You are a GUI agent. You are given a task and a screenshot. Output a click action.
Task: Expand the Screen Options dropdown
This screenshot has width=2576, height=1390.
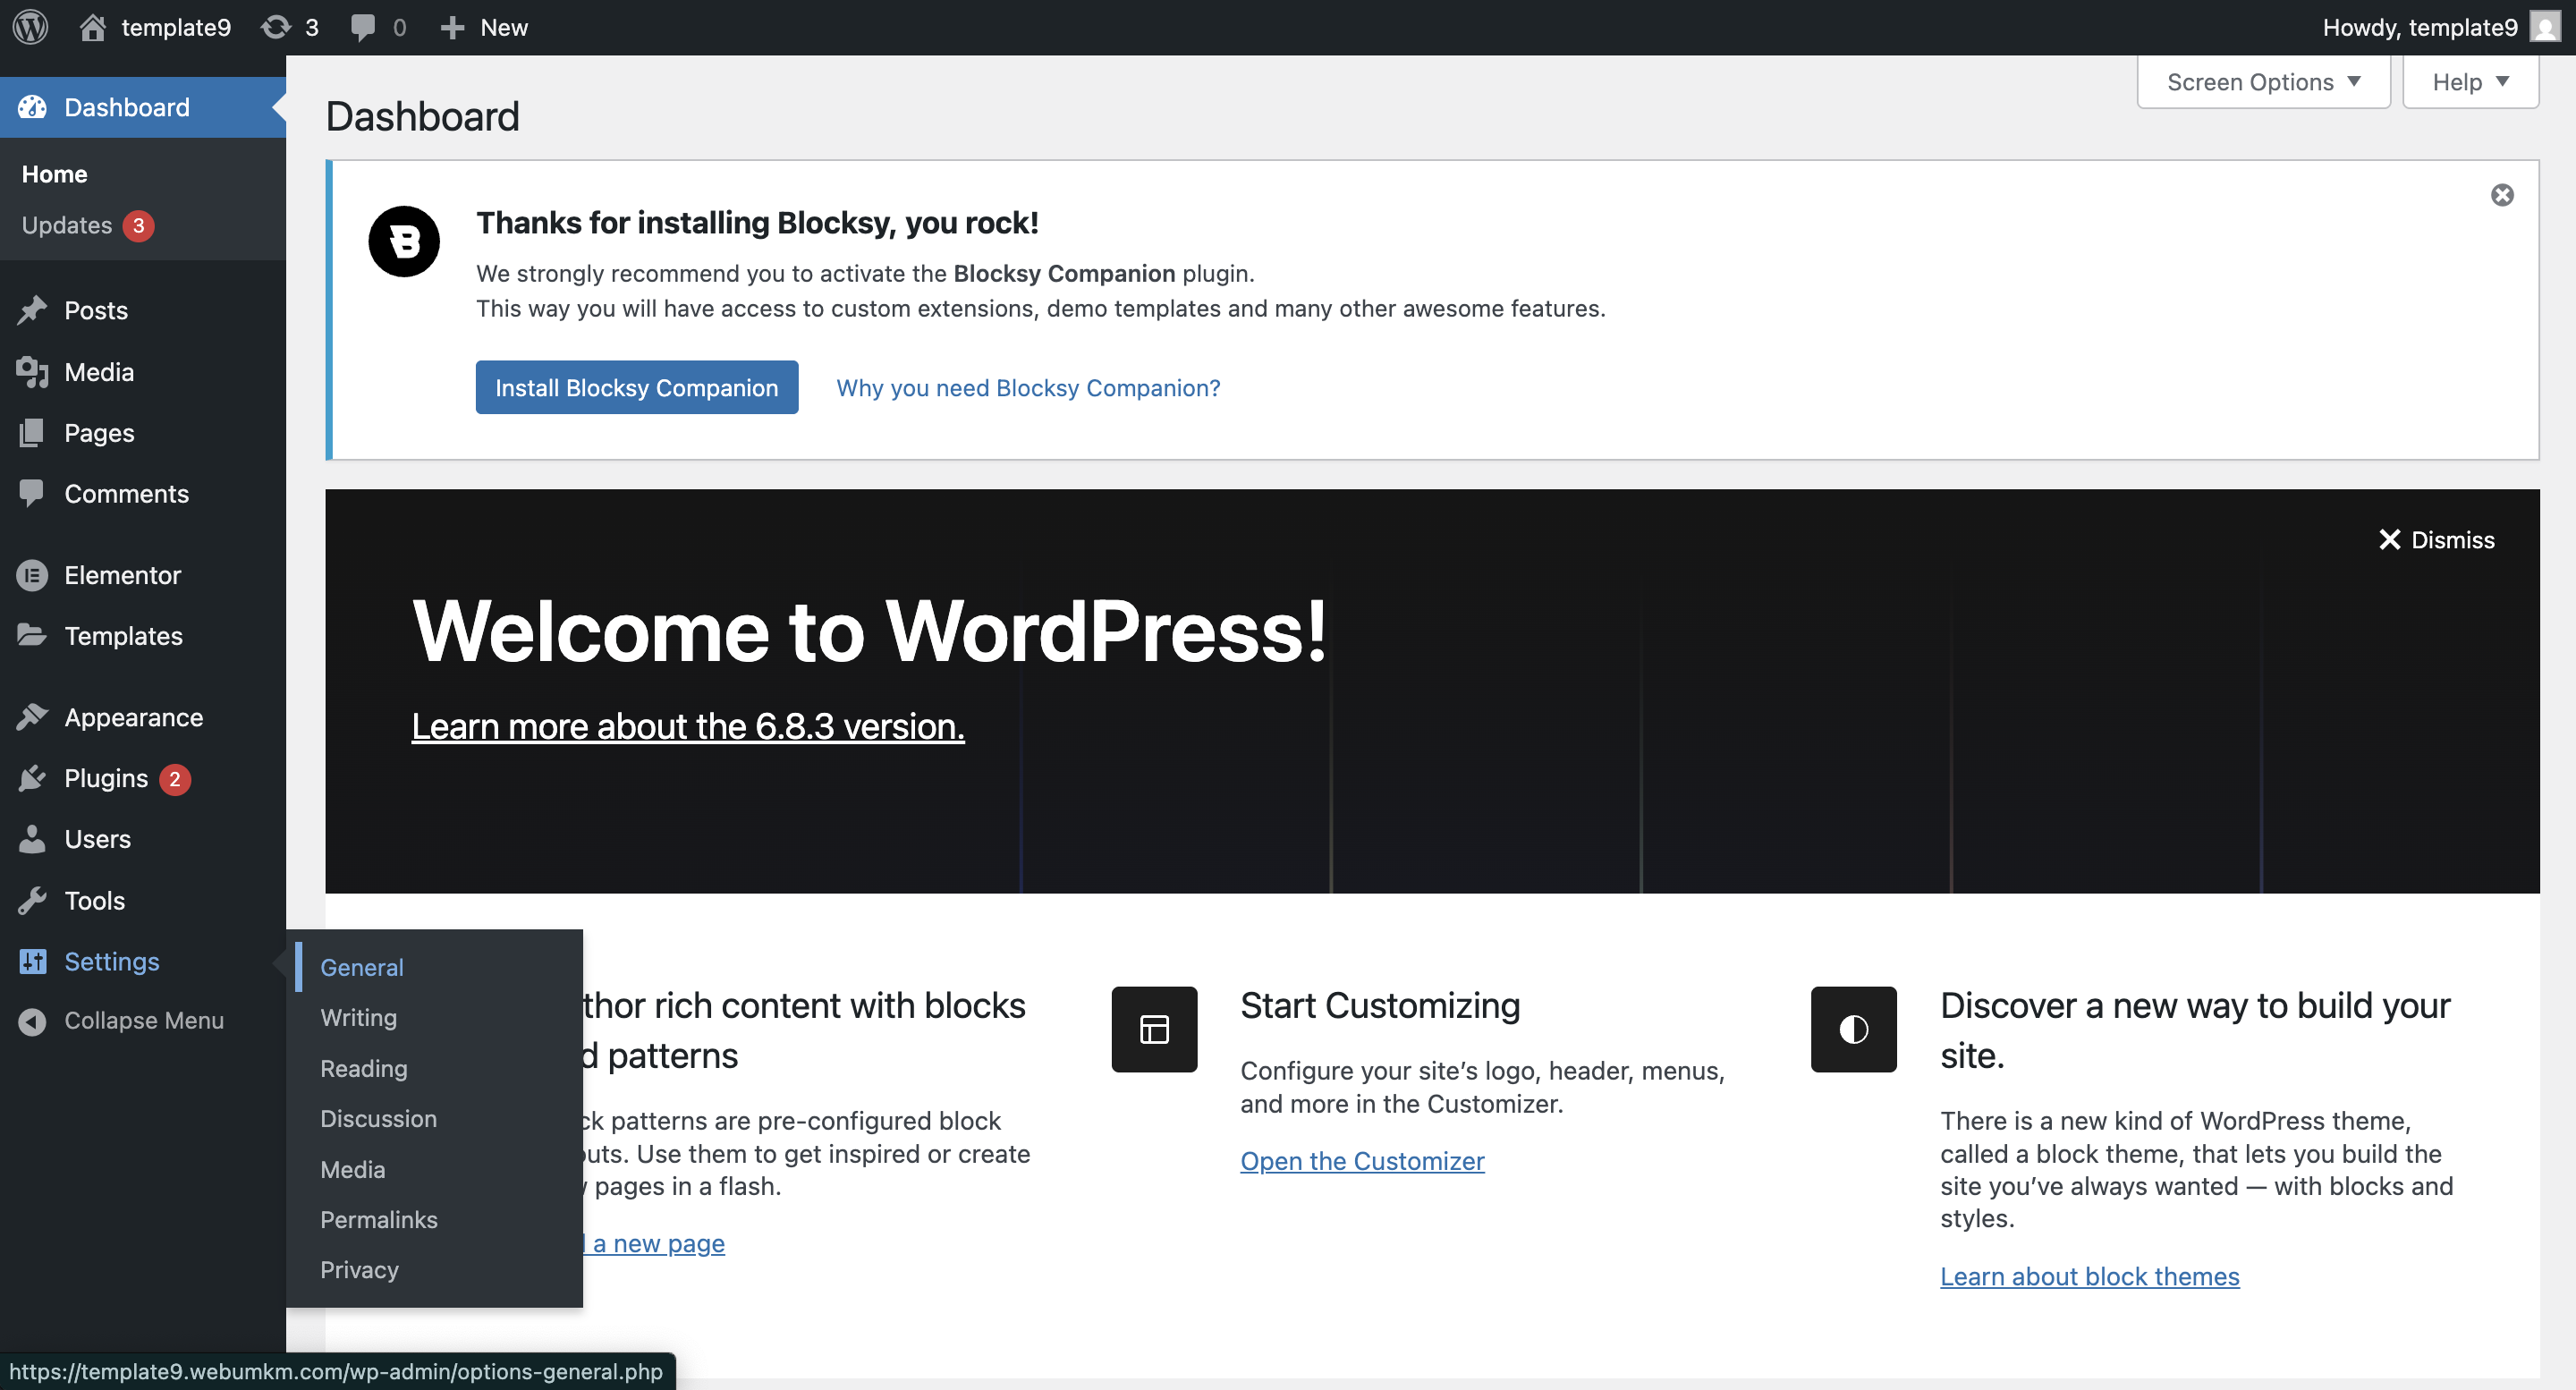pyautogui.click(x=2263, y=82)
